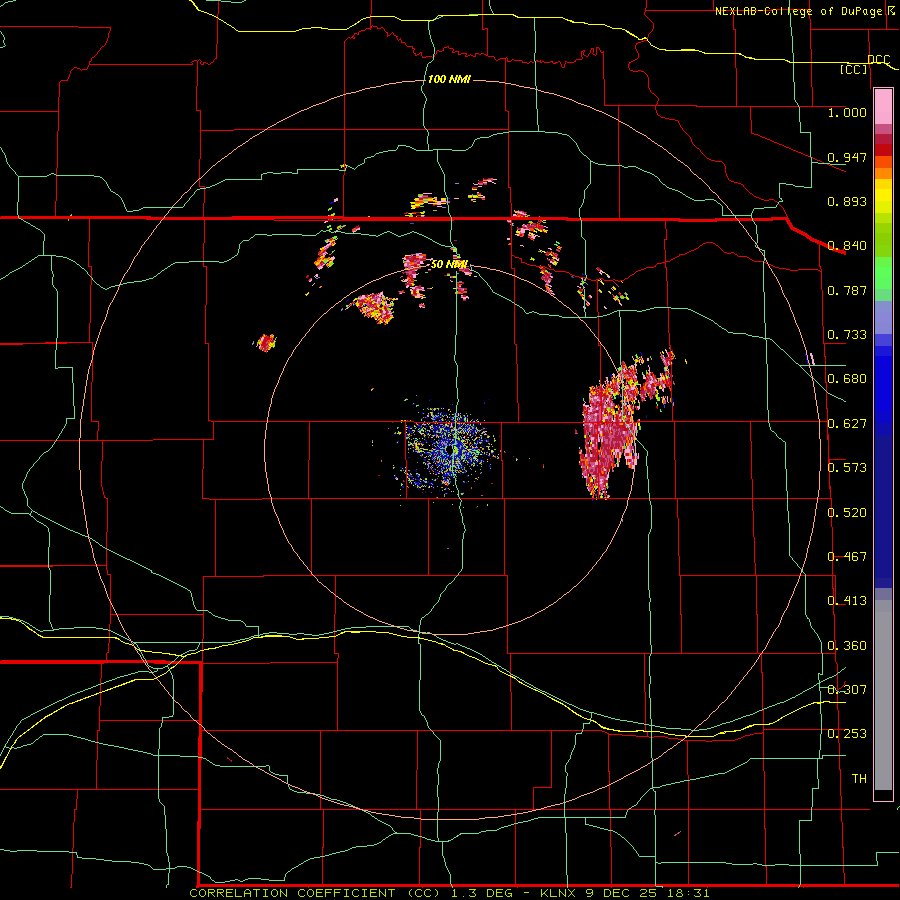Click the large pink echo east of the radar

pos(610,433)
